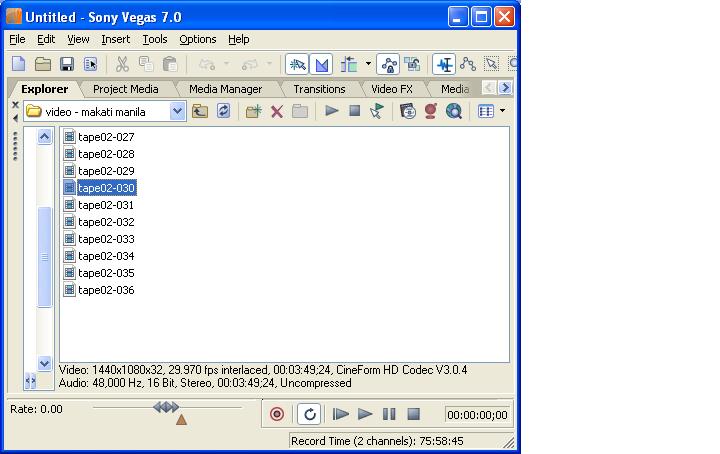This screenshot has height=454, width=720.
Task: Open the File menu
Action: (x=17, y=39)
